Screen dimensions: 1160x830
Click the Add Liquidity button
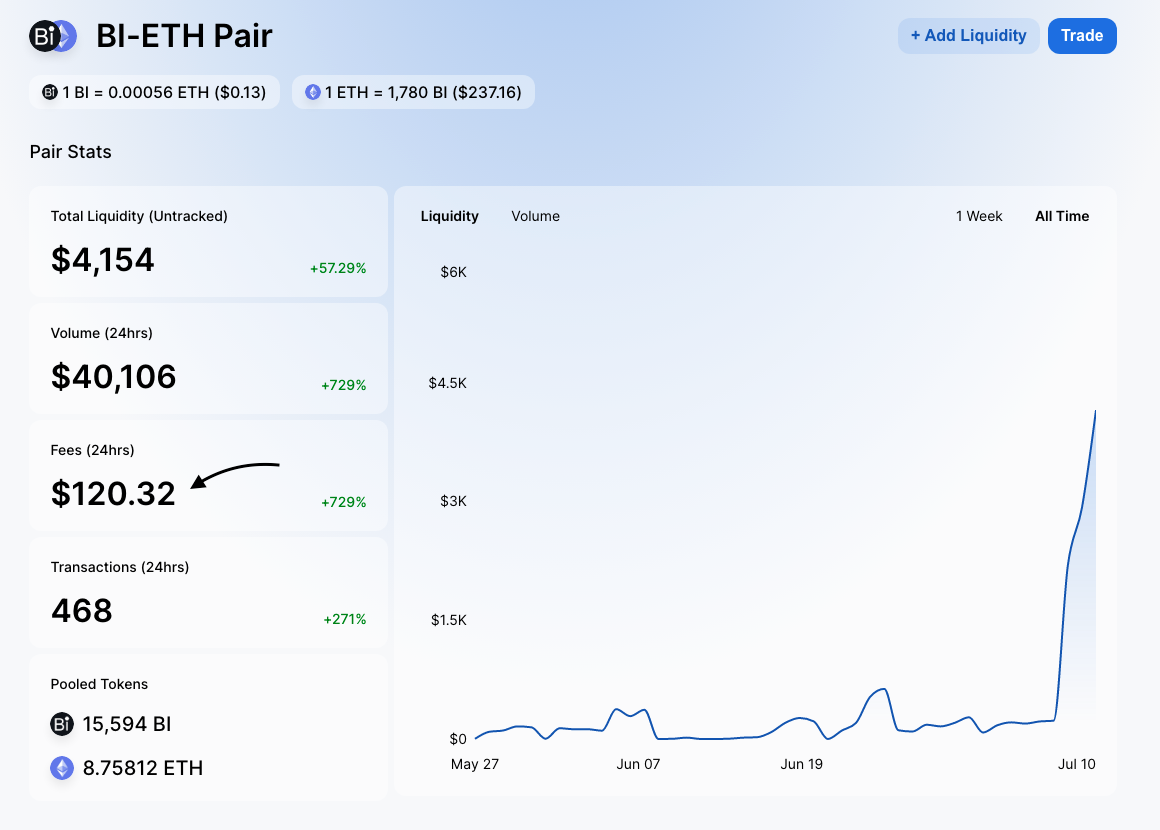[x=968, y=36]
